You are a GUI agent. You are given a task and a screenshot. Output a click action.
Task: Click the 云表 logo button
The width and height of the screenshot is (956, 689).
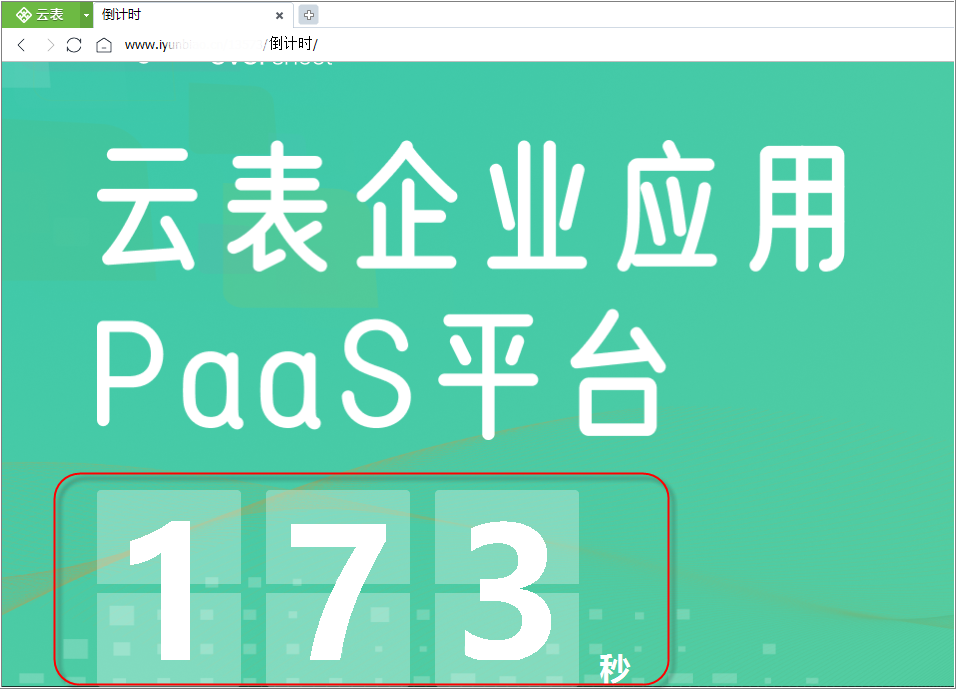[40, 15]
